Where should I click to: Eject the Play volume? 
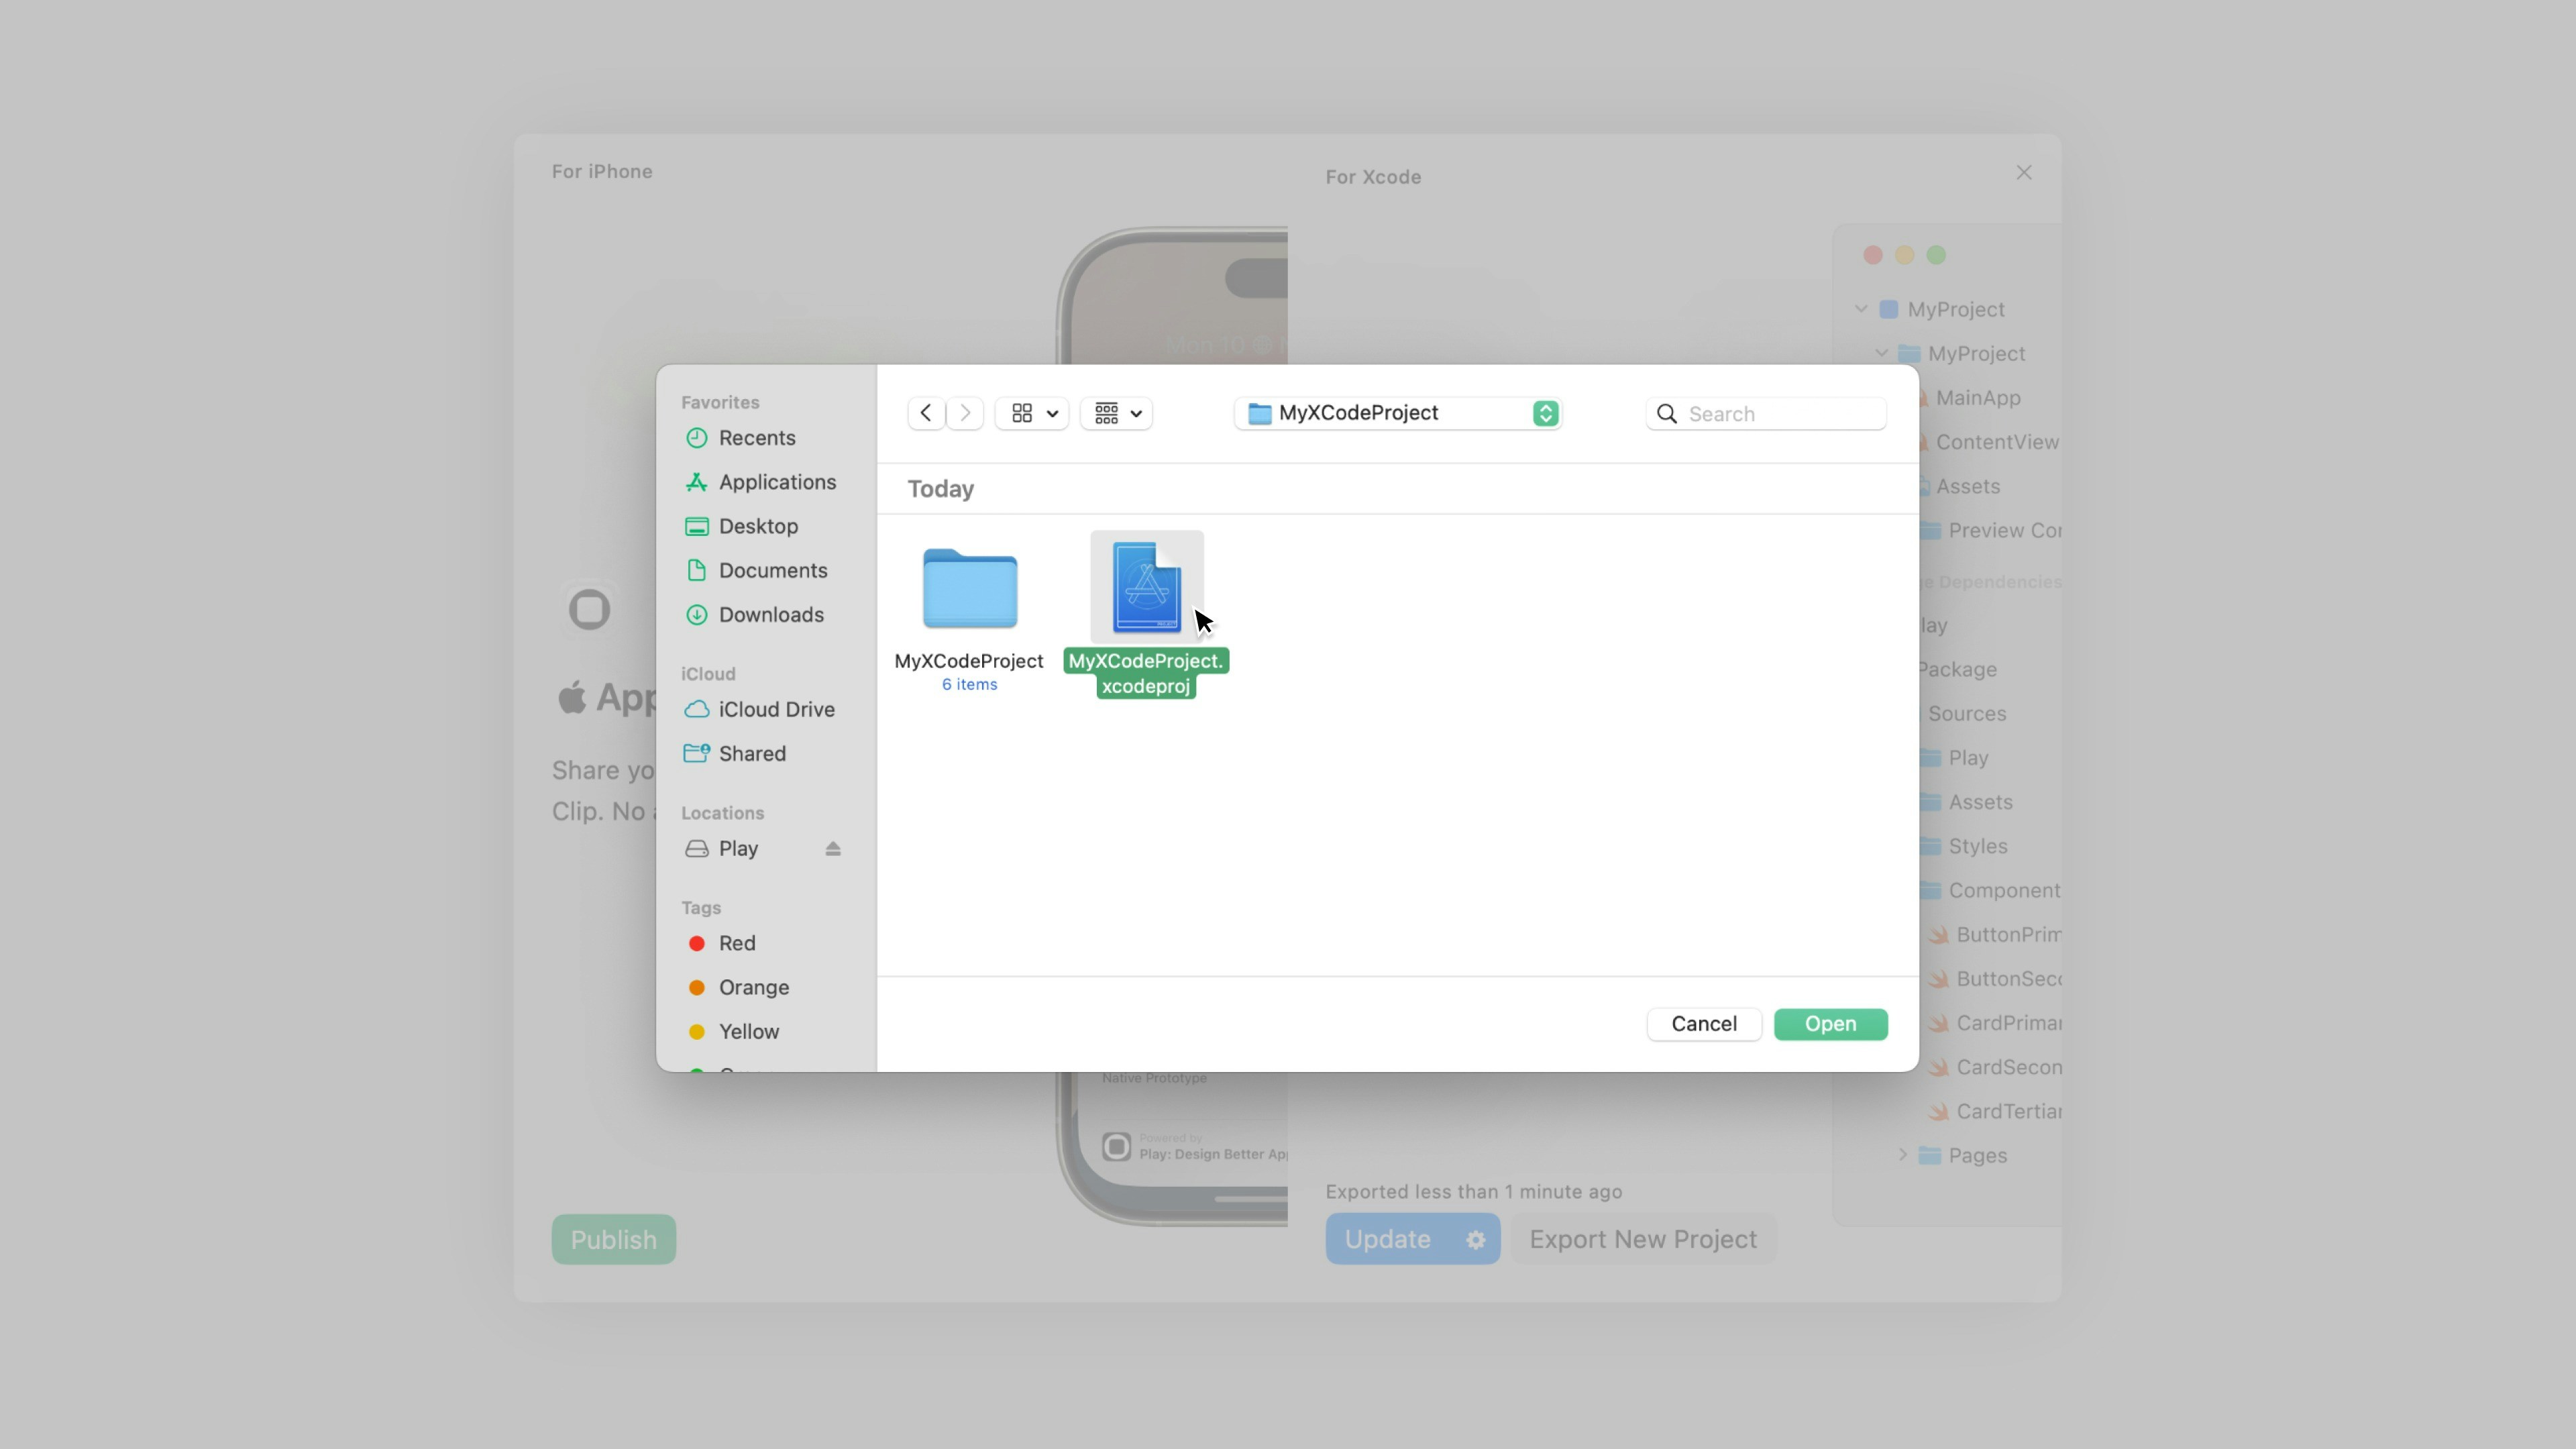pyautogui.click(x=832, y=849)
